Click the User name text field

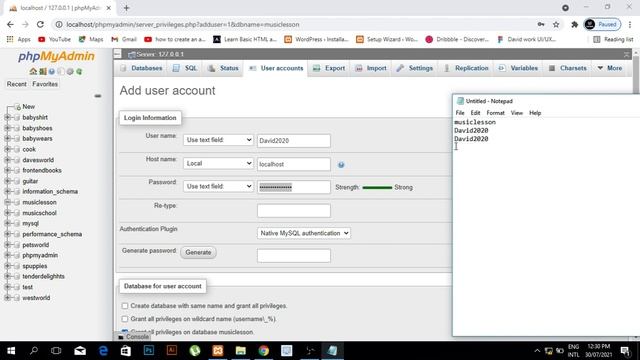click(294, 140)
